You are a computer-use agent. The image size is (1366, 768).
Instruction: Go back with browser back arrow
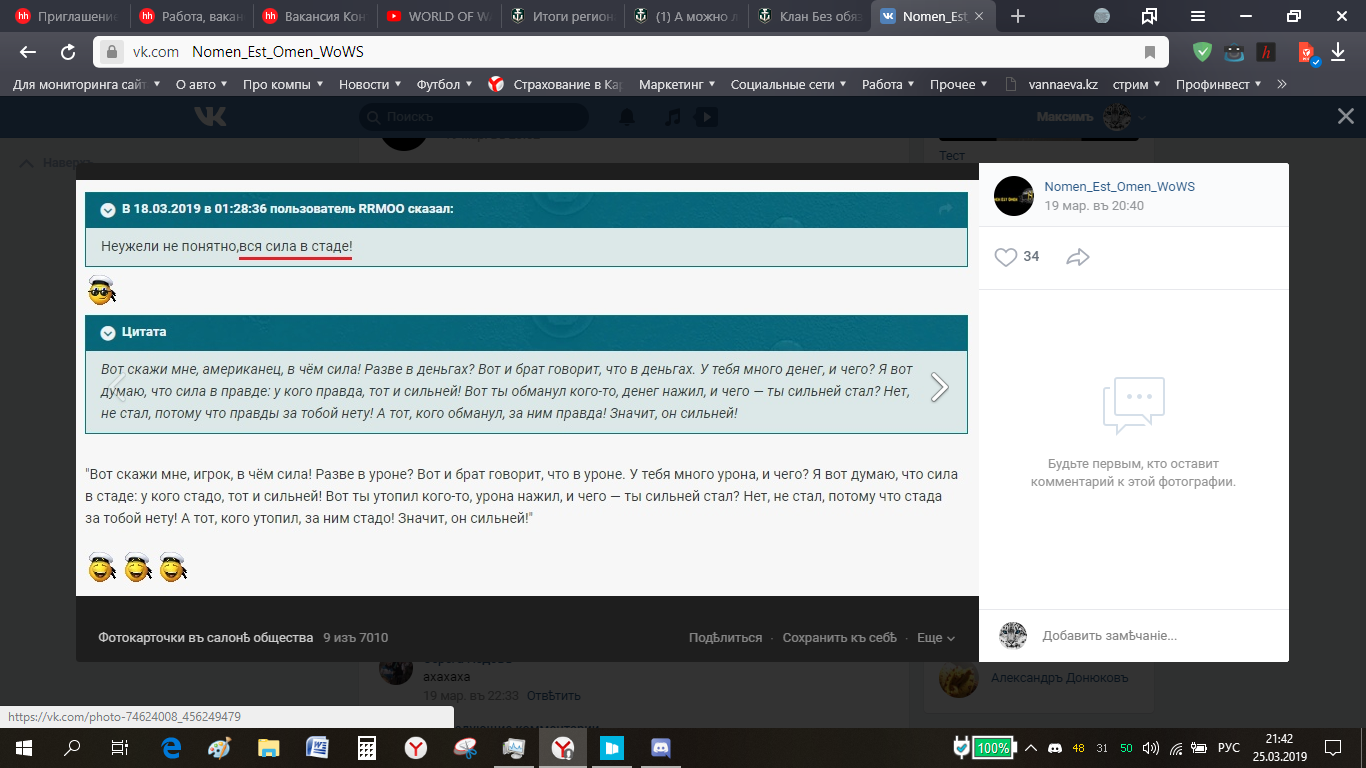pos(28,52)
